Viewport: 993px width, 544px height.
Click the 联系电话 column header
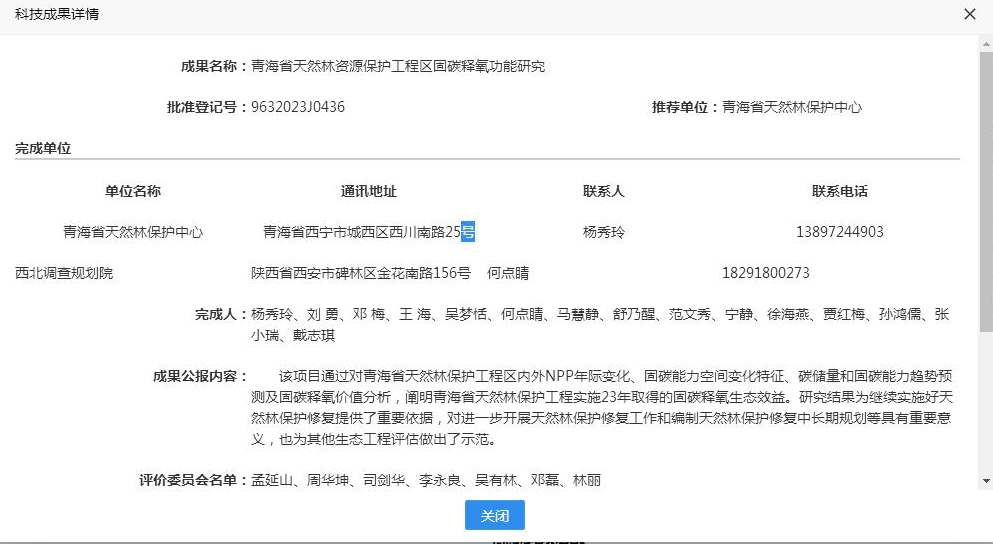point(839,191)
